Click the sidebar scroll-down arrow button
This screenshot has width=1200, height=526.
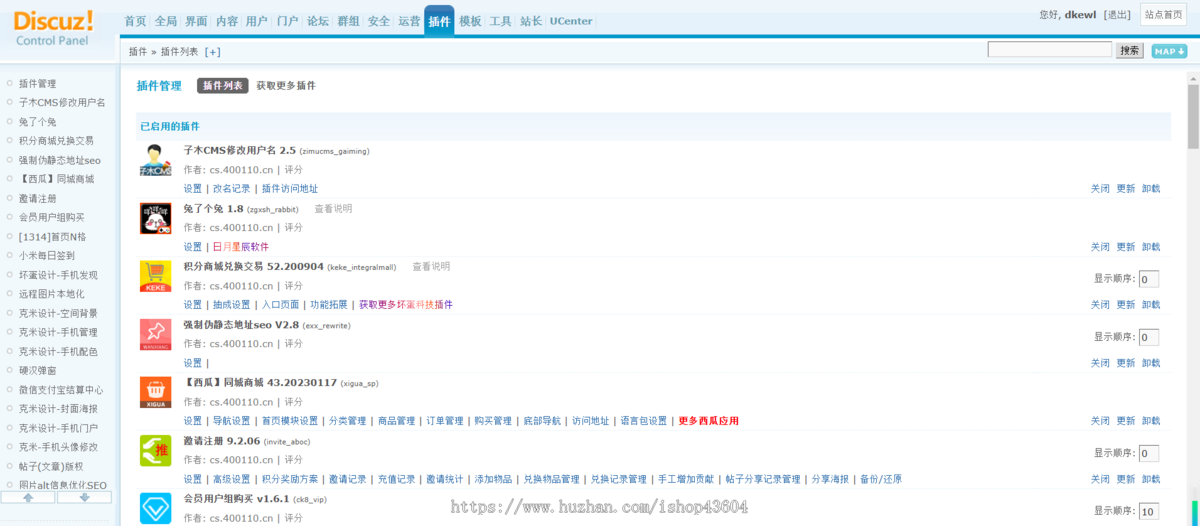(85, 497)
